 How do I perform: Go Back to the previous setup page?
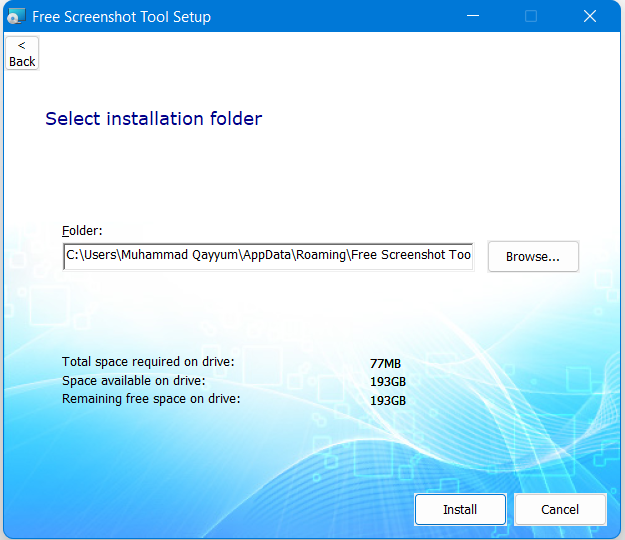click(22, 53)
